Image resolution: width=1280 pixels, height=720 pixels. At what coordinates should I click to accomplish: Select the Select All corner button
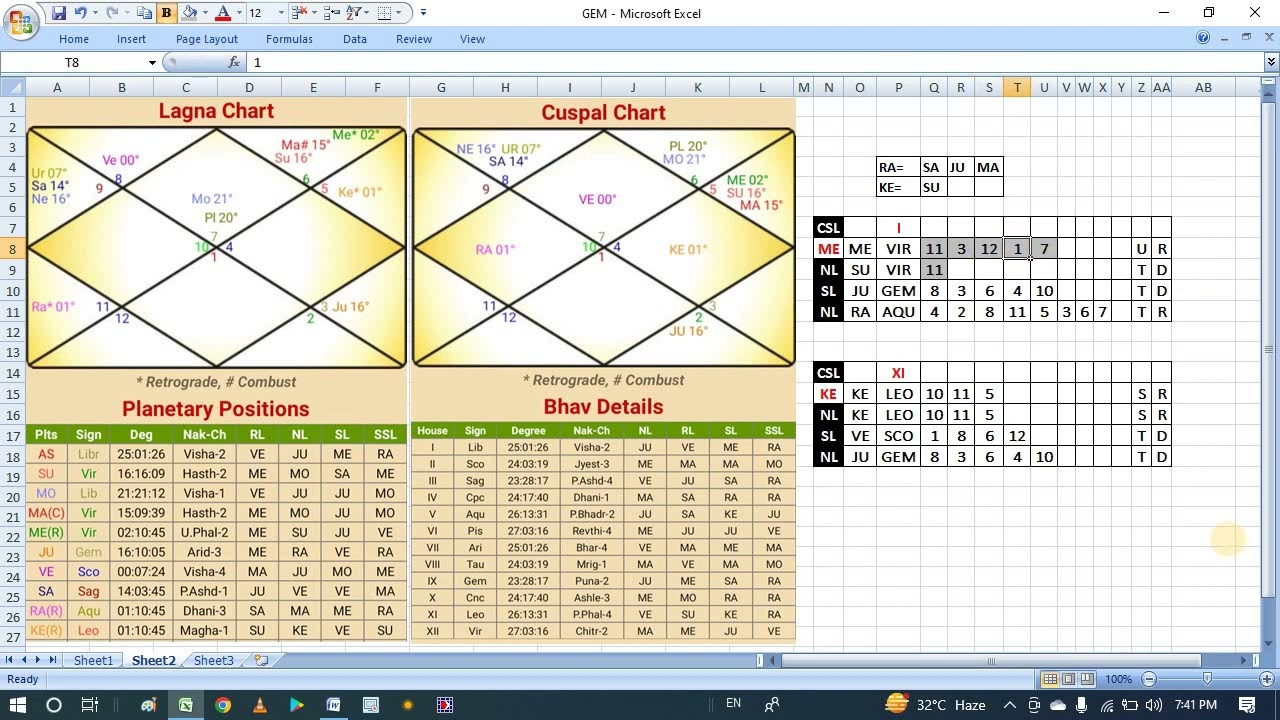pyautogui.click(x=12, y=88)
